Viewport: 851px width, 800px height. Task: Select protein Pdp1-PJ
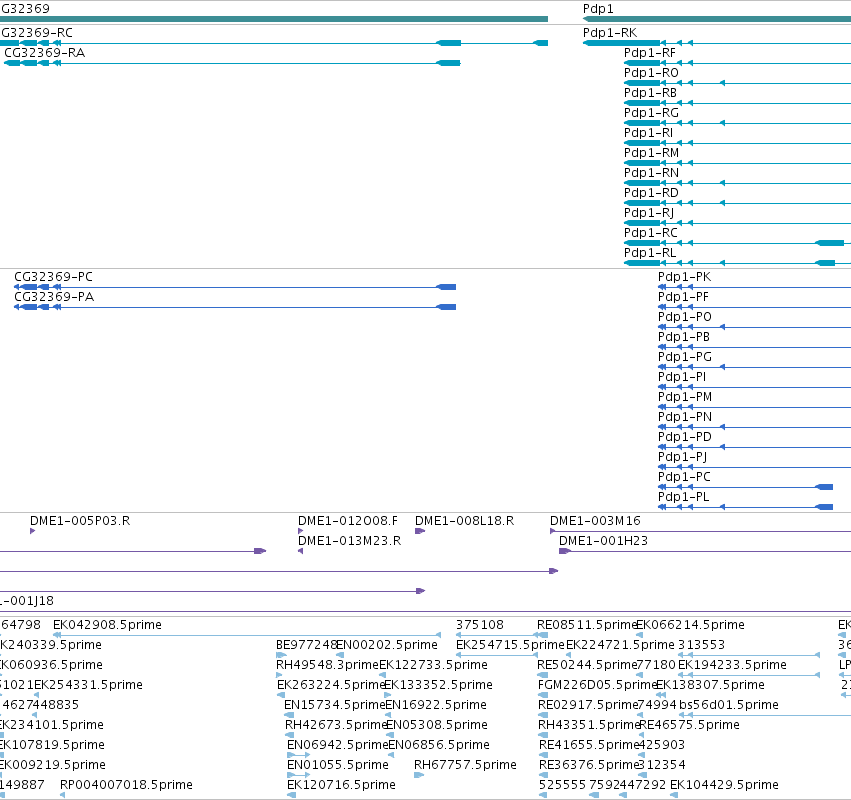coord(682,457)
